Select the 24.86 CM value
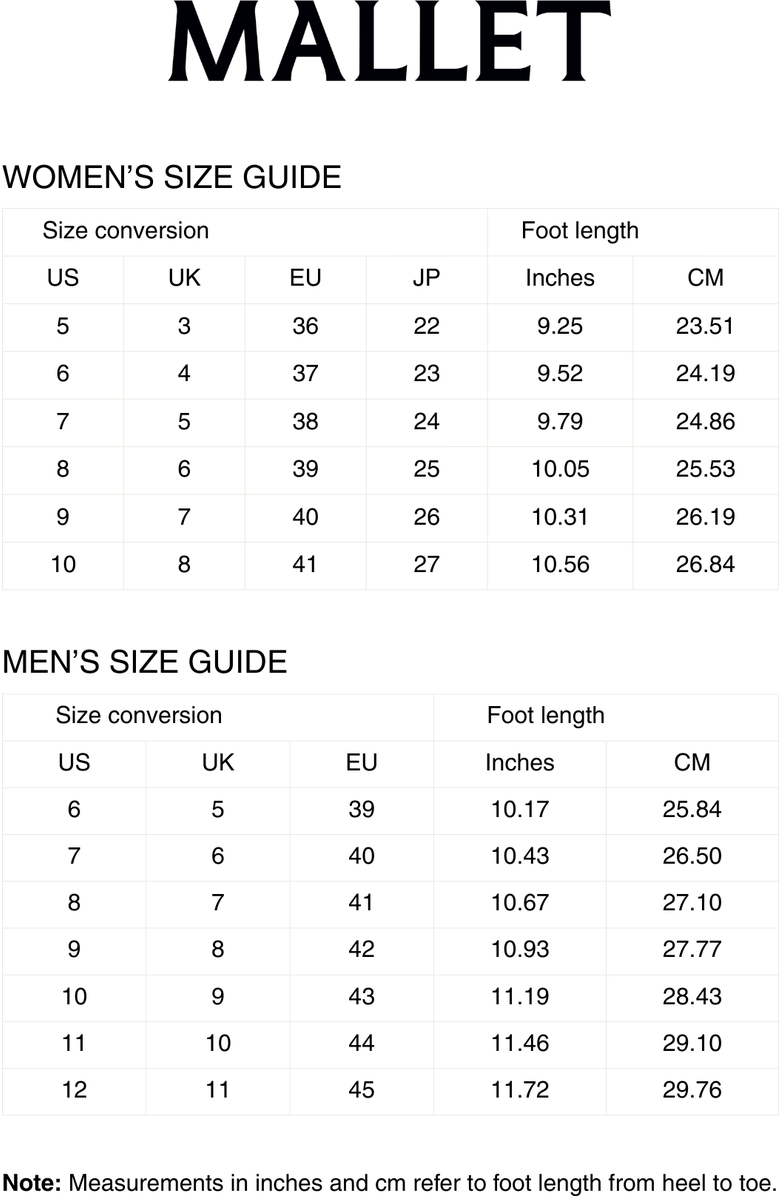 [x=705, y=421]
